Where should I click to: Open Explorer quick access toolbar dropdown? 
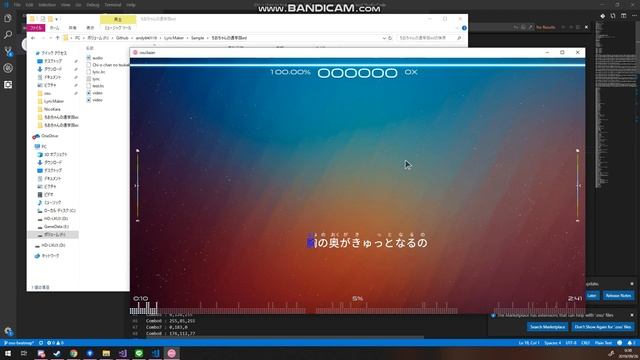tap(56, 19)
